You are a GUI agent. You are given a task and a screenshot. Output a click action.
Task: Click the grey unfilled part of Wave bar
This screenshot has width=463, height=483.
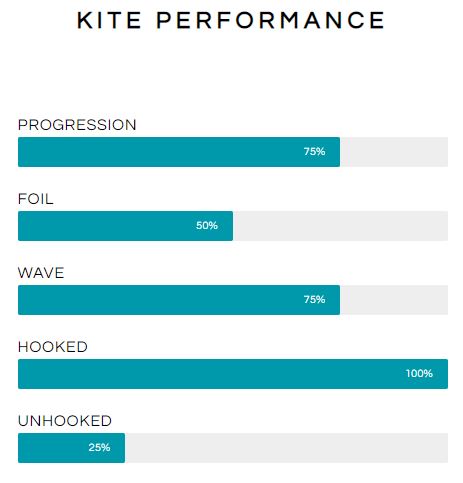tap(394, 300)
